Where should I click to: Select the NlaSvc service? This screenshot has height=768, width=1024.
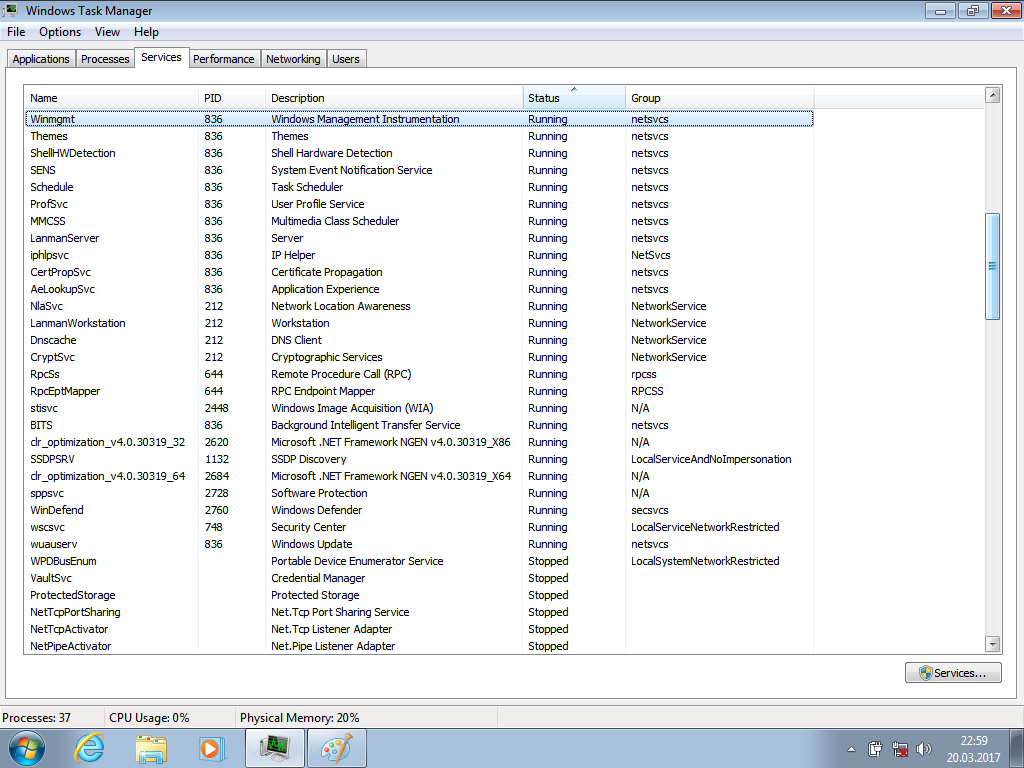coord(46,306)
